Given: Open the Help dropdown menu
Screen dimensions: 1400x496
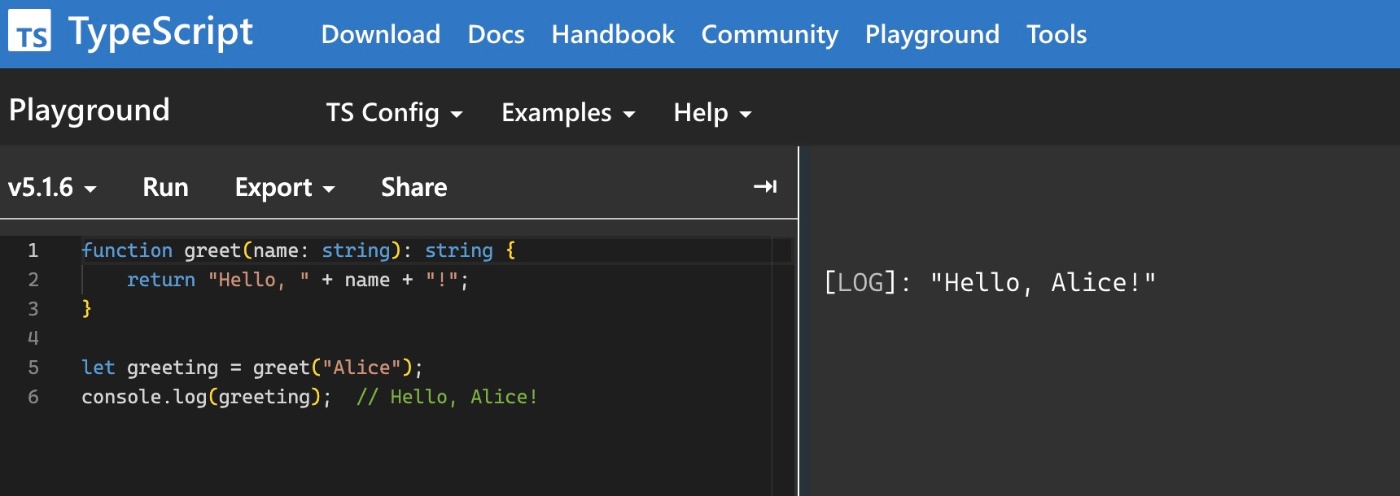Looking at the screenshot, I should [x=712, y=113].
